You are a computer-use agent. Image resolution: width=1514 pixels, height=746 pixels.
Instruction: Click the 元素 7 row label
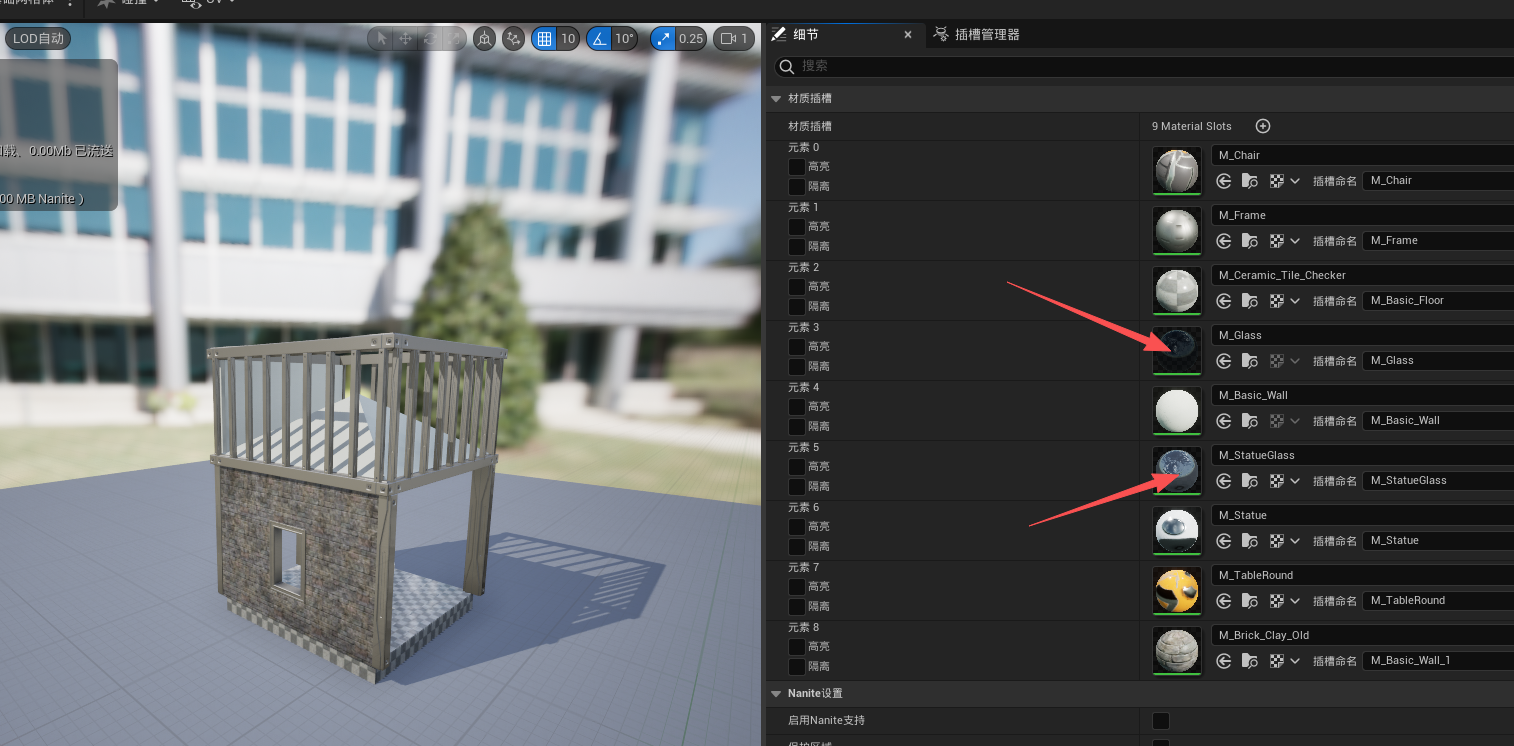coord(803,568)
